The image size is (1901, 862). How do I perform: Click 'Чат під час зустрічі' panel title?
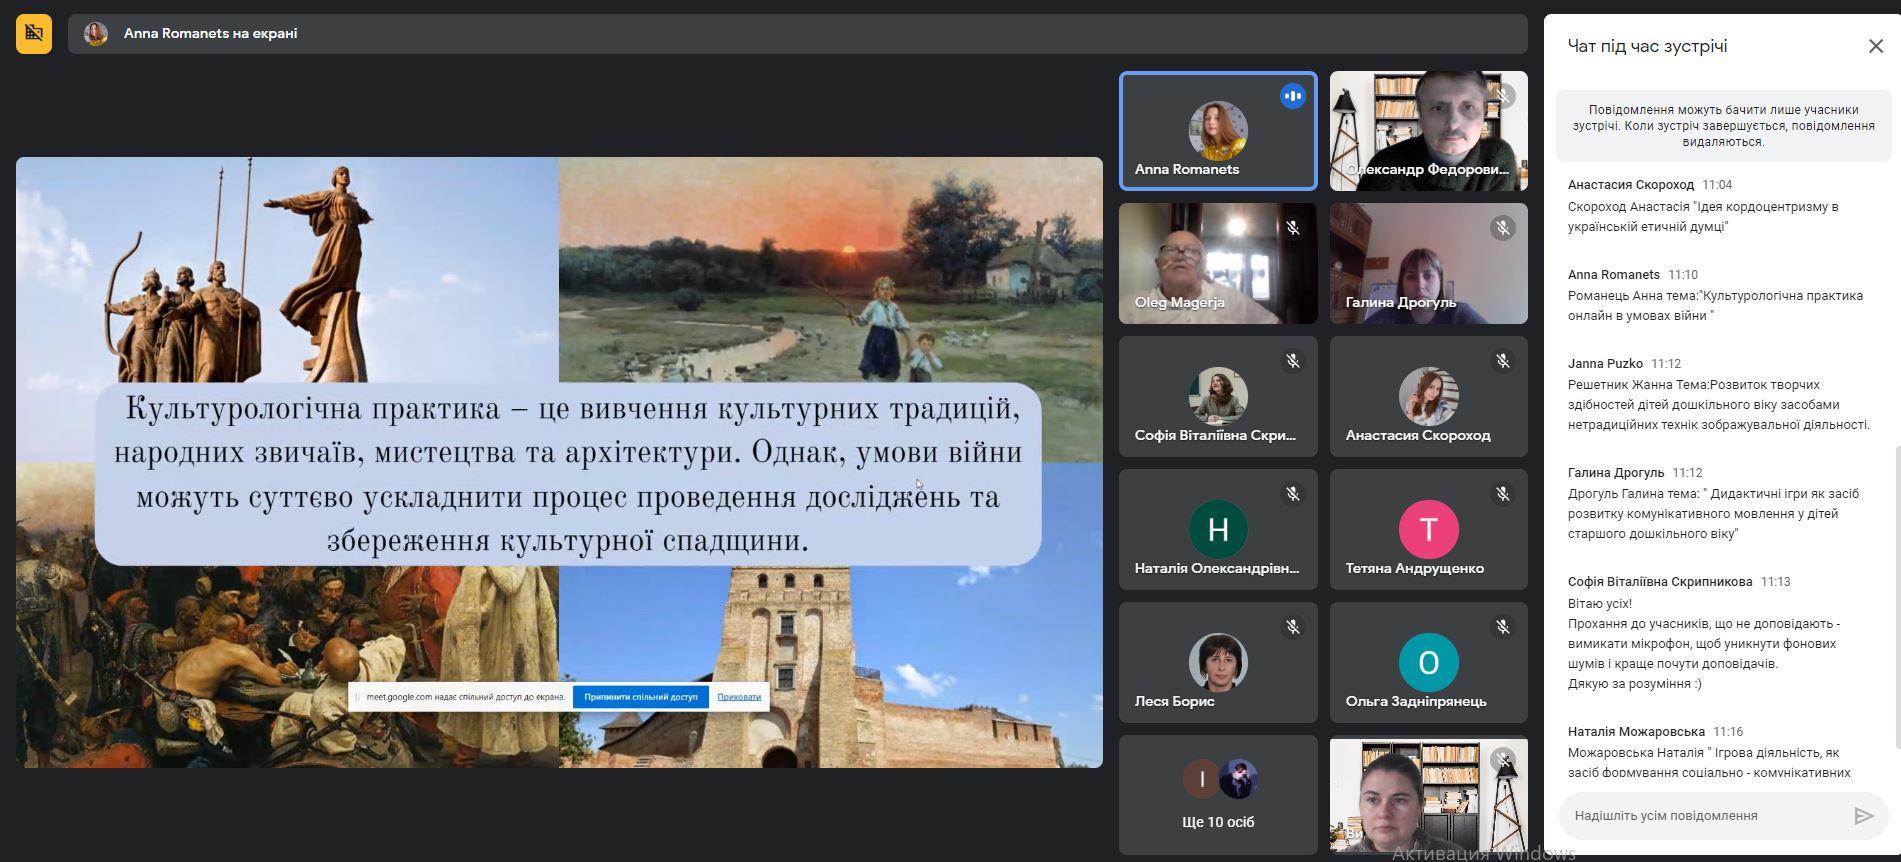[x=1647, y=46]
